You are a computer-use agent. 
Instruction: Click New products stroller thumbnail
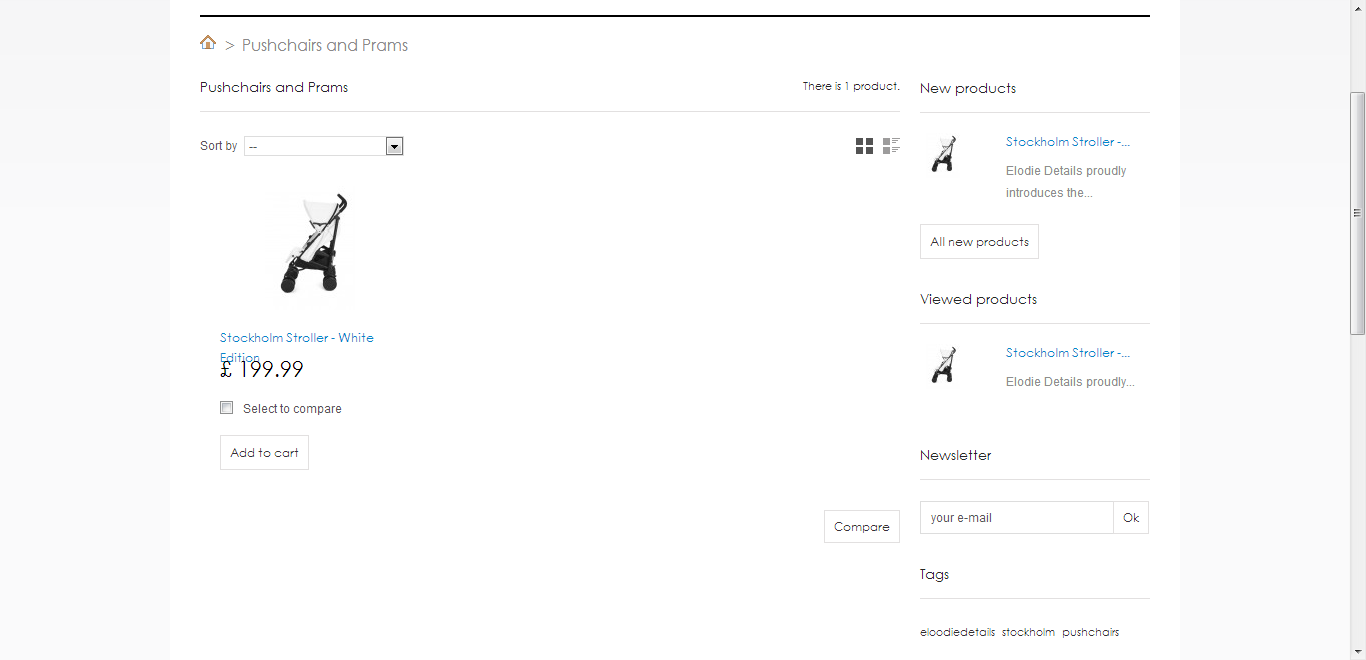click(943, 154)
